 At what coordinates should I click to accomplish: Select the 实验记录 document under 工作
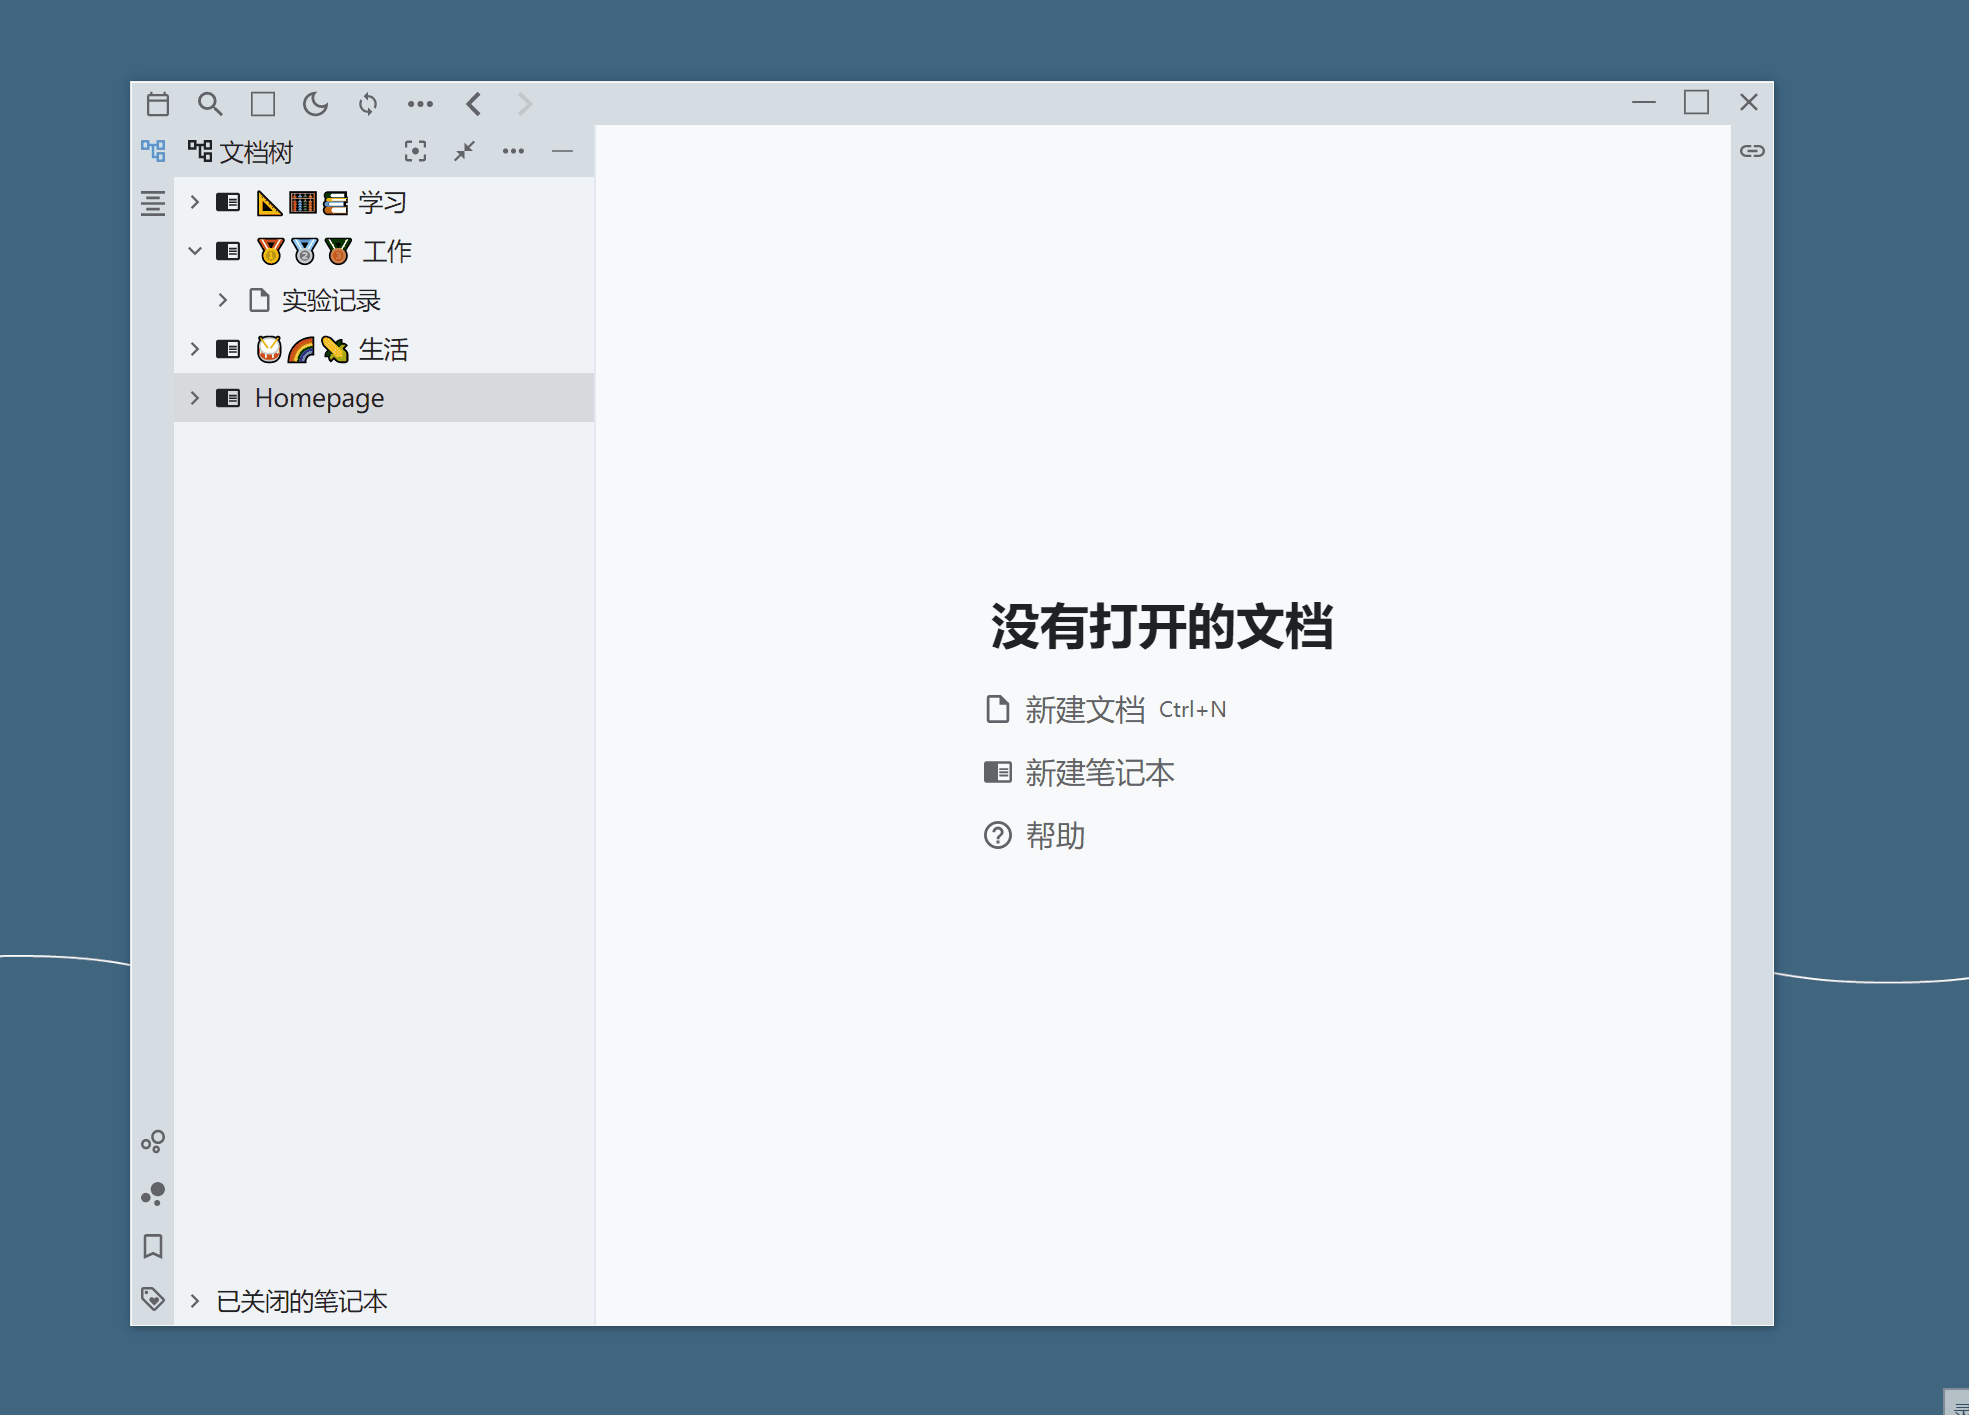[331, 299]
